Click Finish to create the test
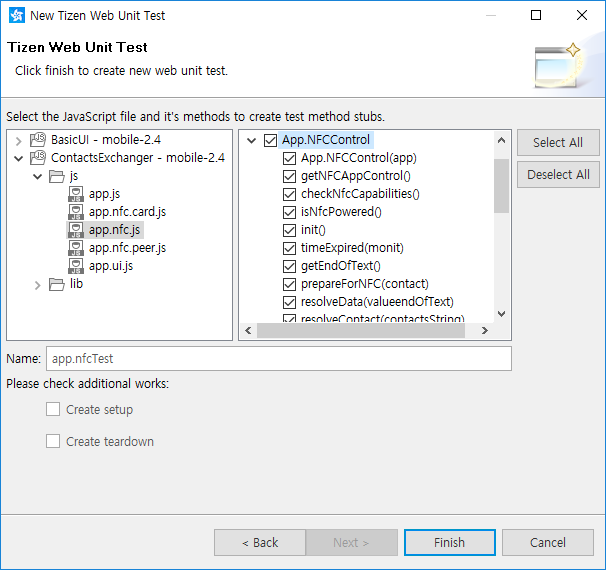 (449, 542)
